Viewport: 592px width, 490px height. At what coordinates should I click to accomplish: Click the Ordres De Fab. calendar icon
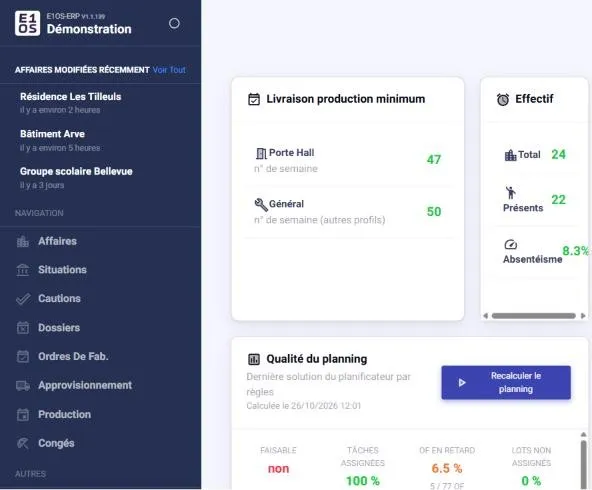(23, 356)
